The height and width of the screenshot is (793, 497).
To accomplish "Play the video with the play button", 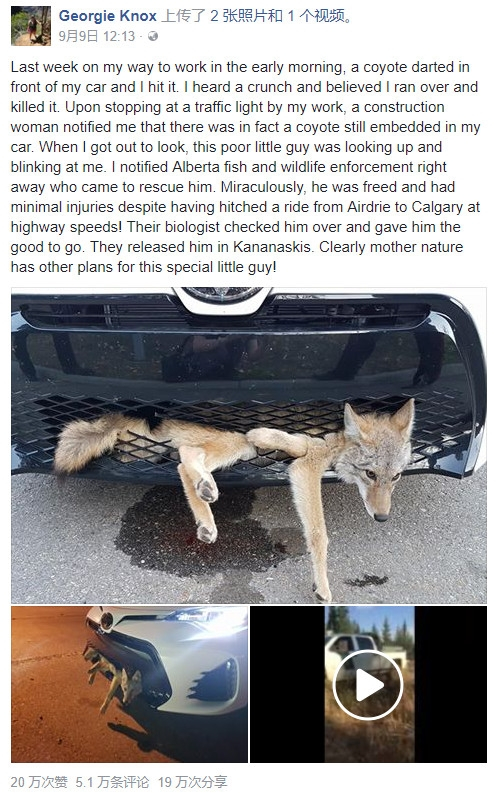I will [369, 685].
